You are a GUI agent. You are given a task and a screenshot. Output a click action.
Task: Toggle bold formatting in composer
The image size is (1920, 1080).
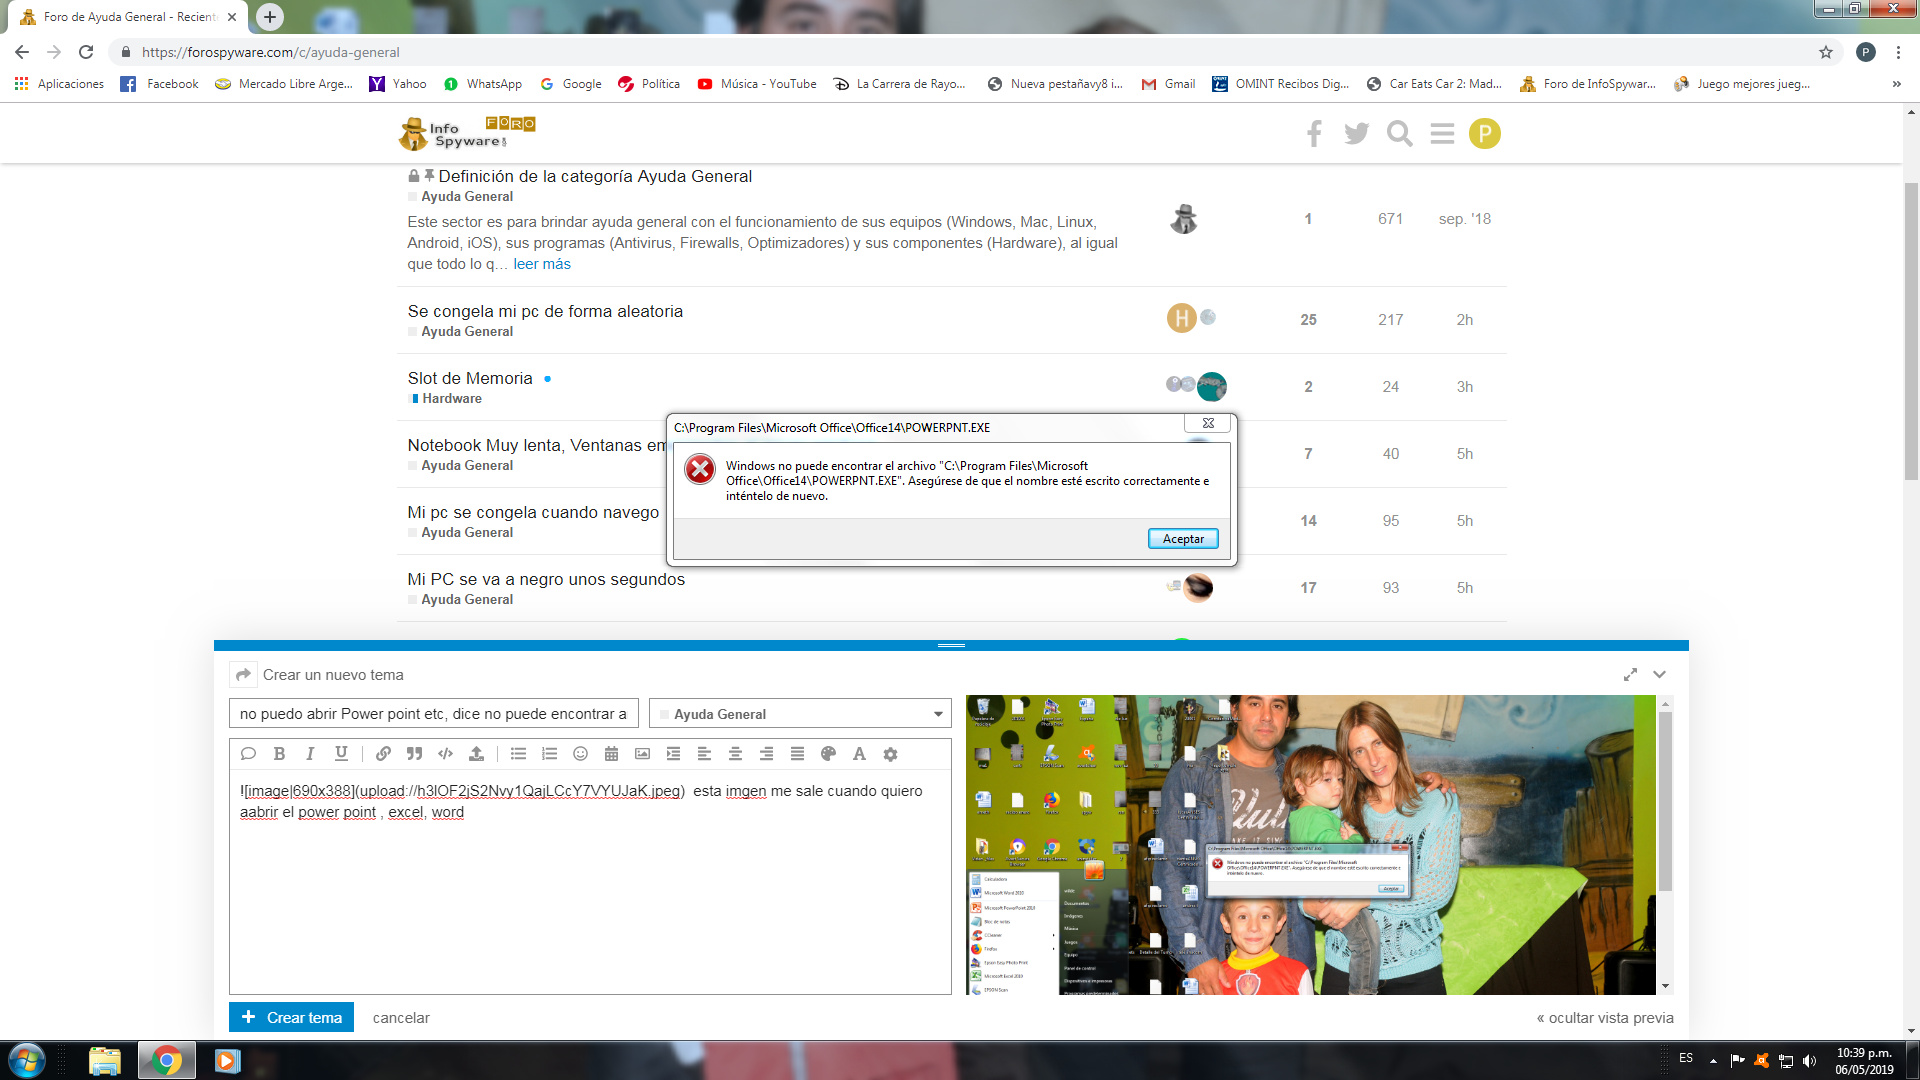pyautogui.click(x=279, y=754)
